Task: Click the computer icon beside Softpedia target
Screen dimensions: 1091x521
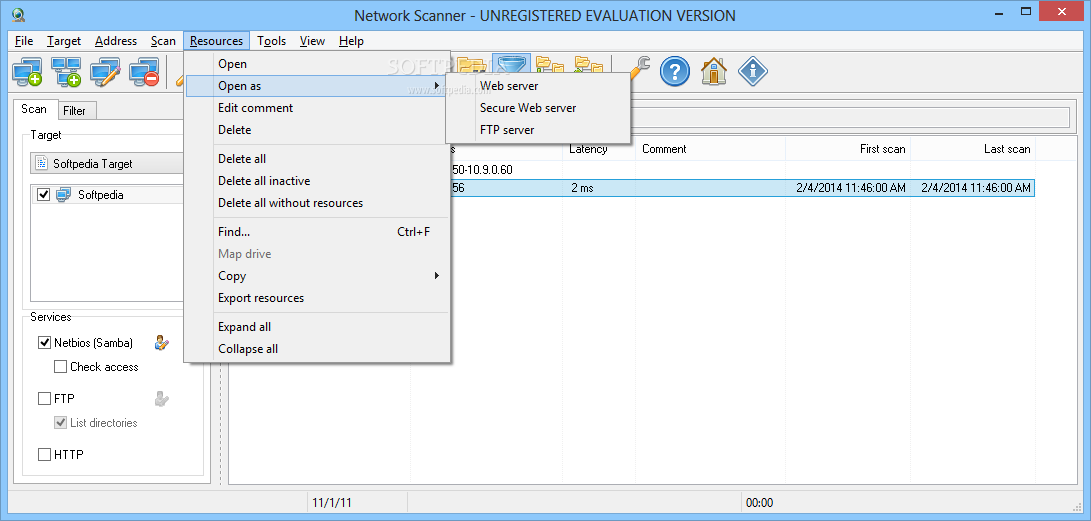Action: coord(63,195)
